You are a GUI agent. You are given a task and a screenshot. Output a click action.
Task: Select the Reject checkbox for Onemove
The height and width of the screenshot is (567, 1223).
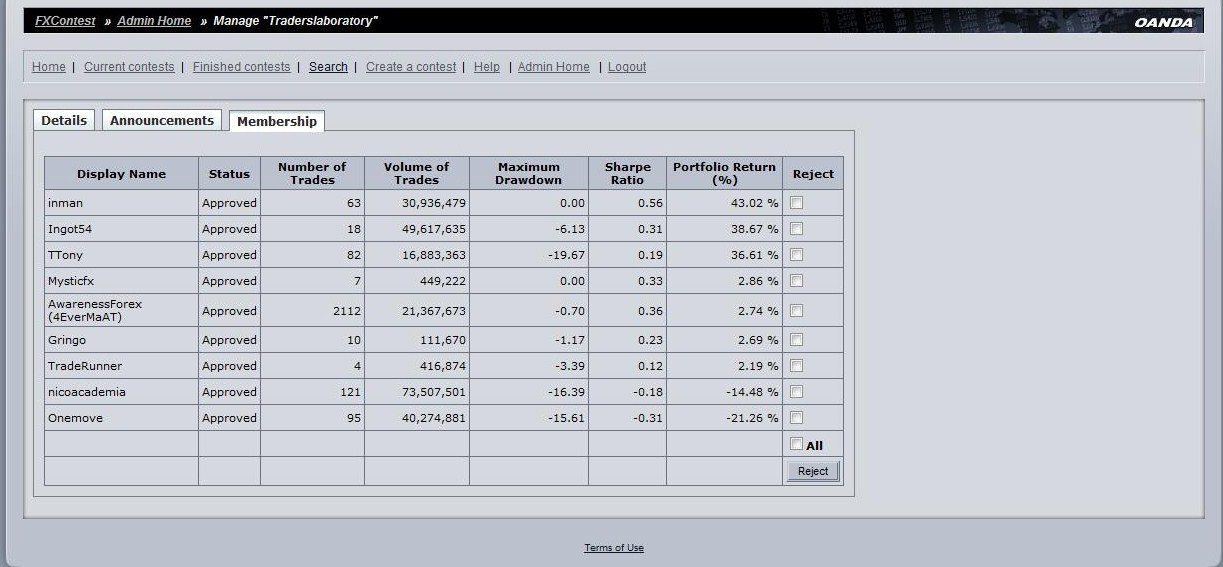[x=796, y=418]
